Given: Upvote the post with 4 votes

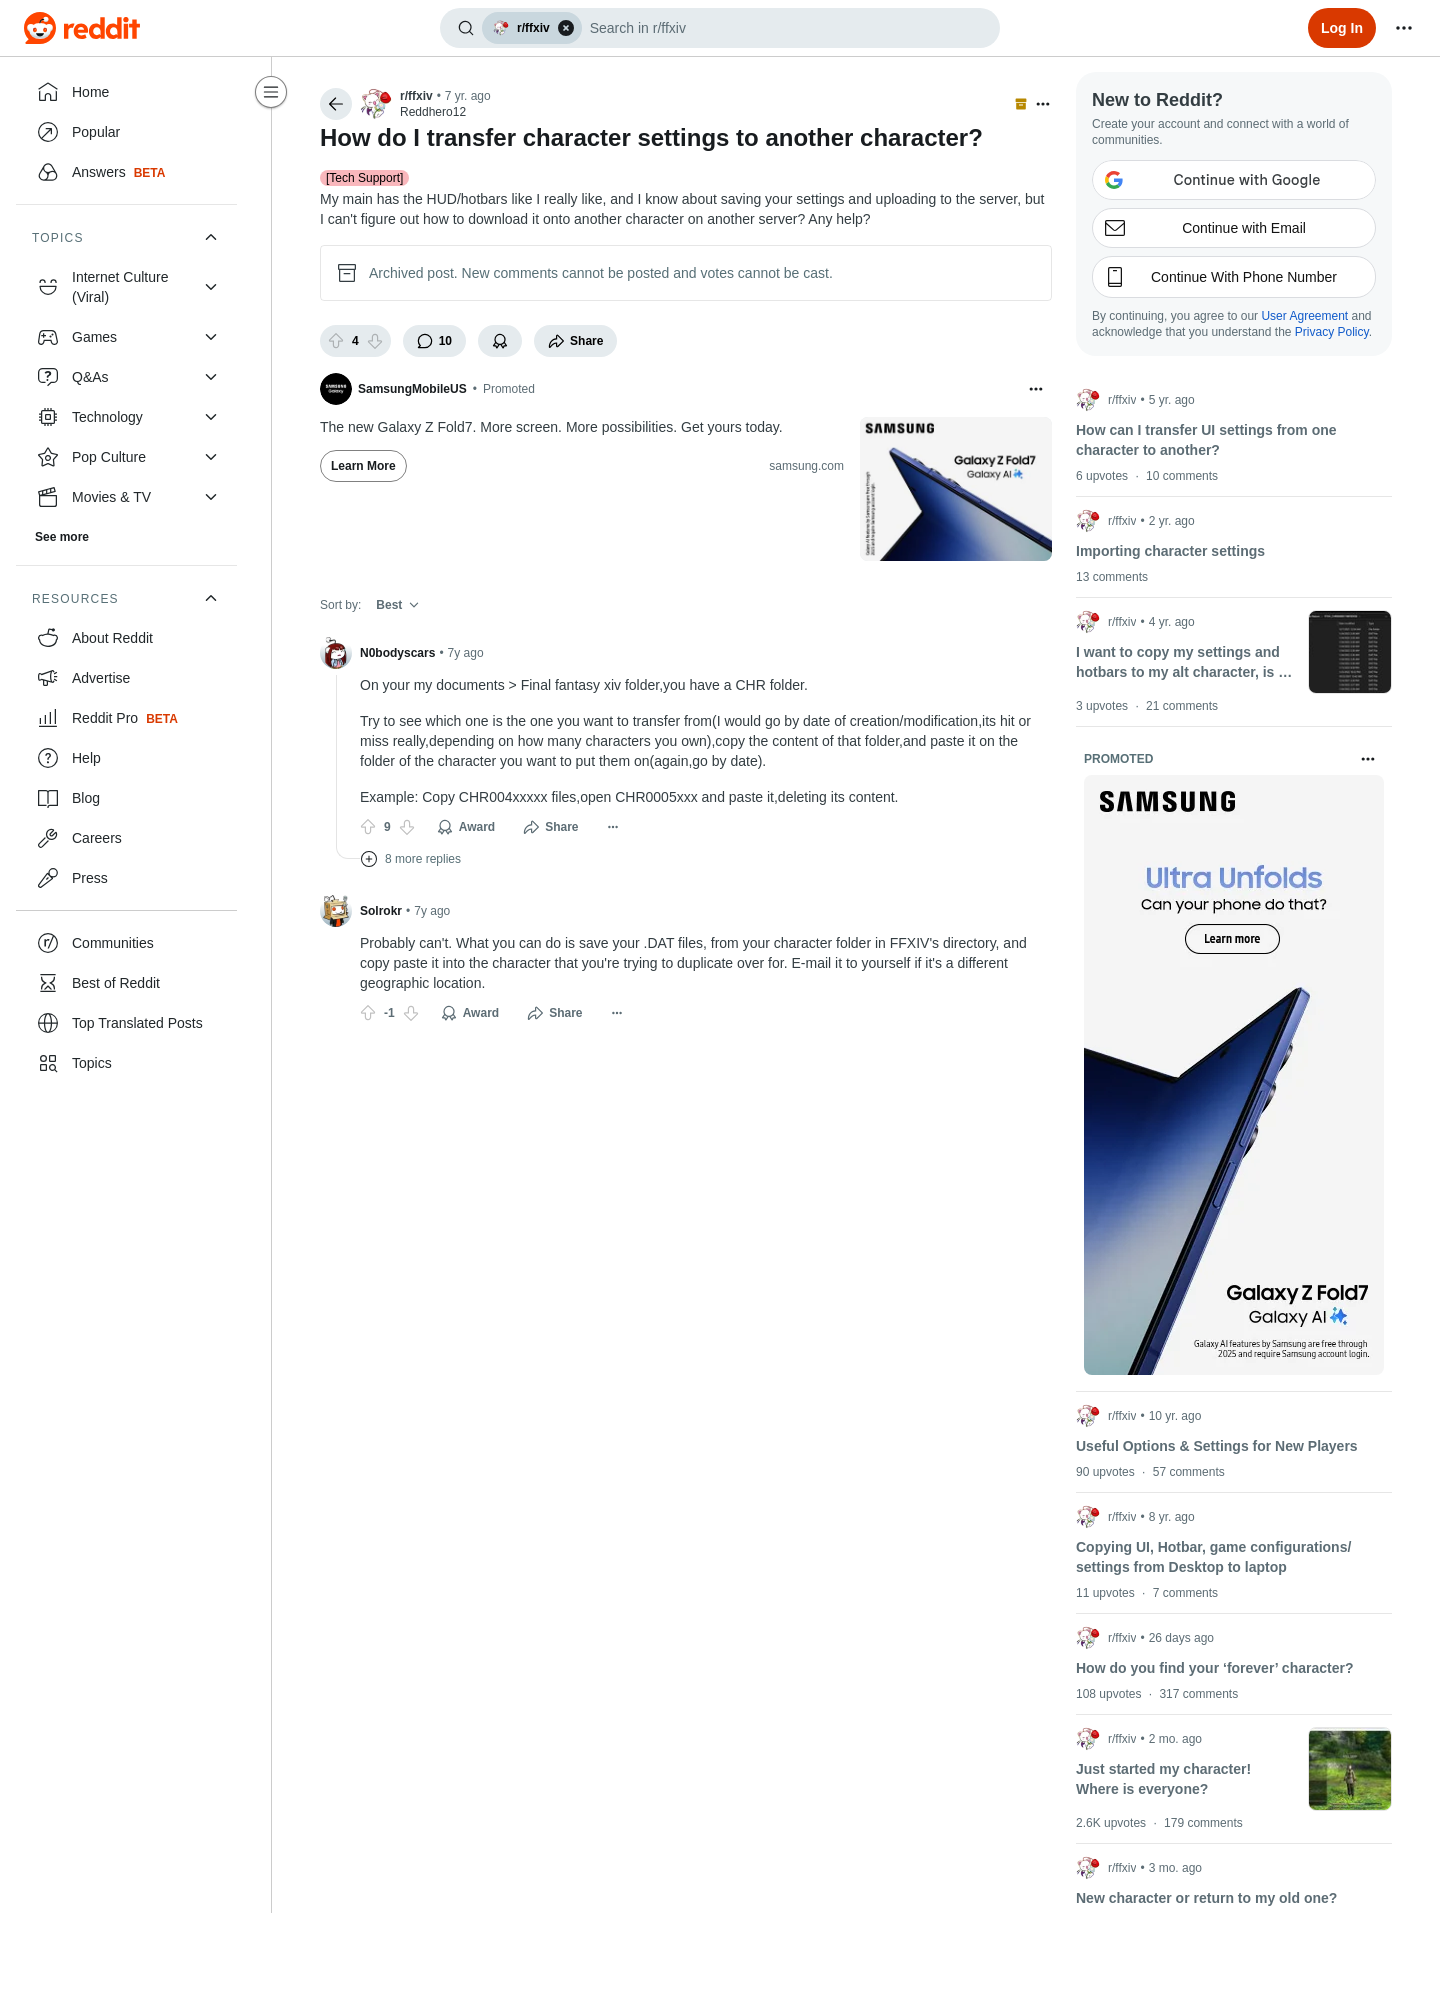Looking at the screenshot, I should (x=336, y=341).
